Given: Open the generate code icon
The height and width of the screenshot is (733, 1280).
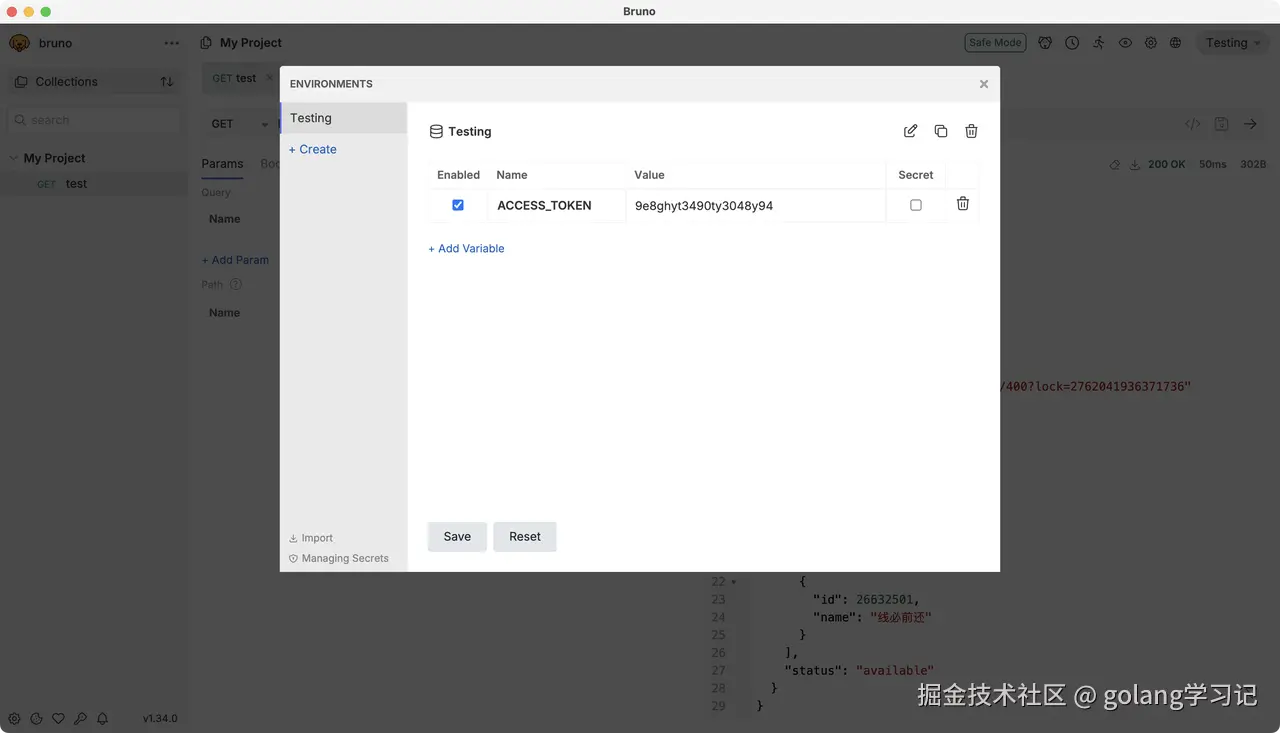Looking at the screenshot, I should tap(1193, 124).
